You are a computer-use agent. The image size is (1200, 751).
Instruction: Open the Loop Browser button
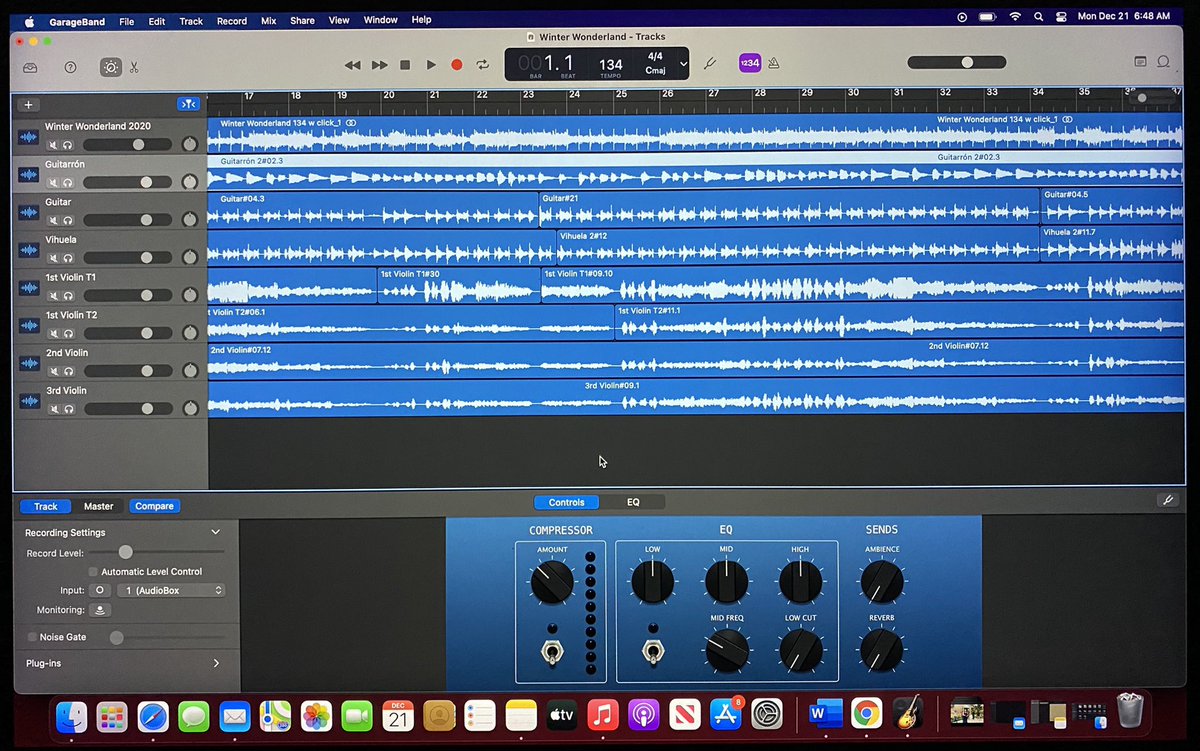[x=1164, y=62]
